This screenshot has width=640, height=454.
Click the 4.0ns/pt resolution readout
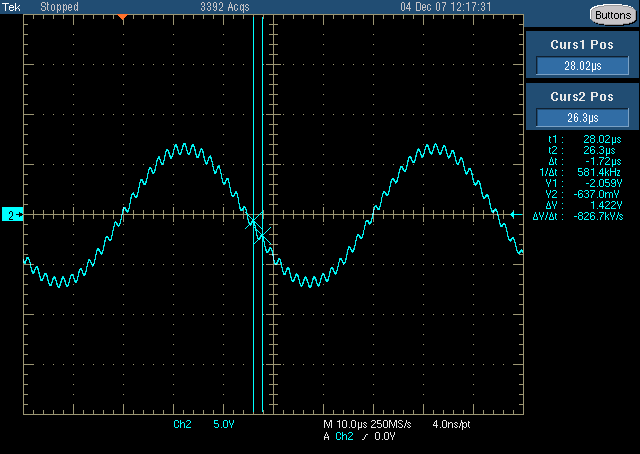(x=451, y=425)
